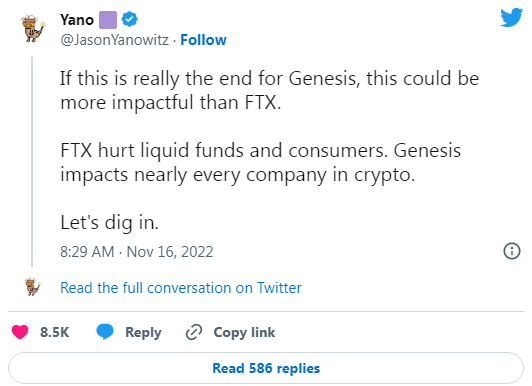Click the Yano display name
Viewport: 532px width, 386px height.
77,20
